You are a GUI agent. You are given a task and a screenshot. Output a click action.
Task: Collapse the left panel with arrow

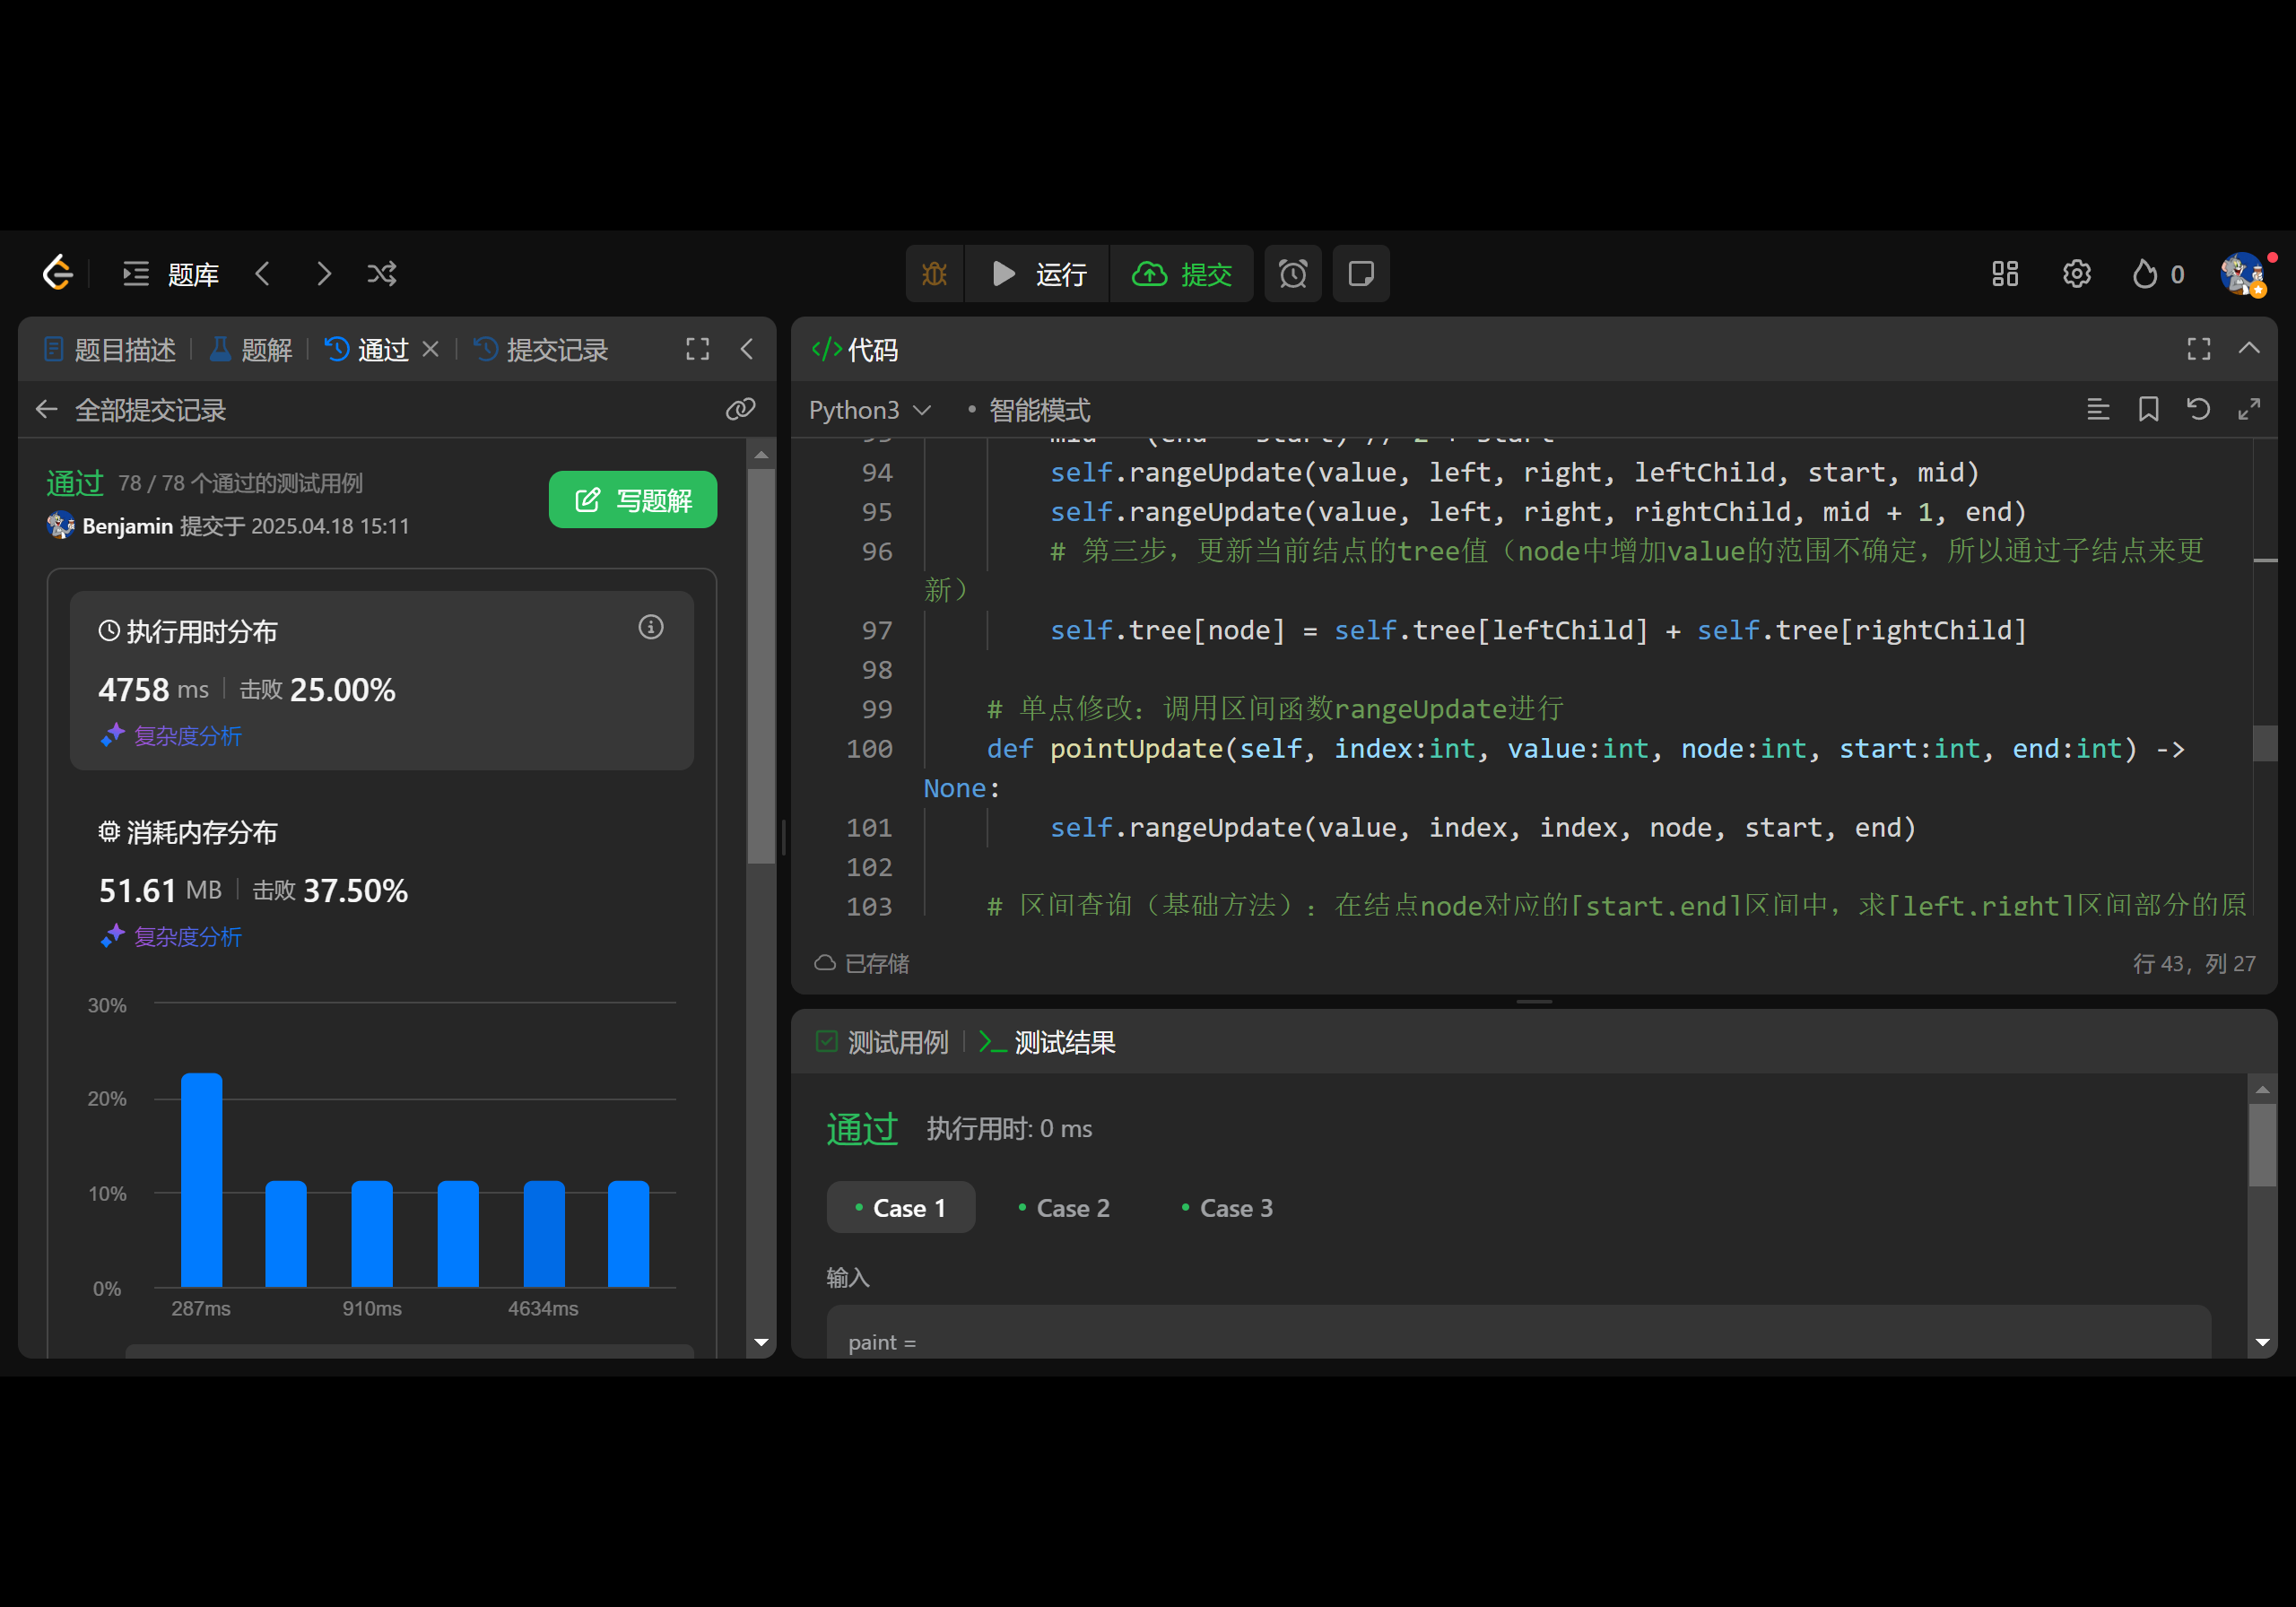click(747, 349)
